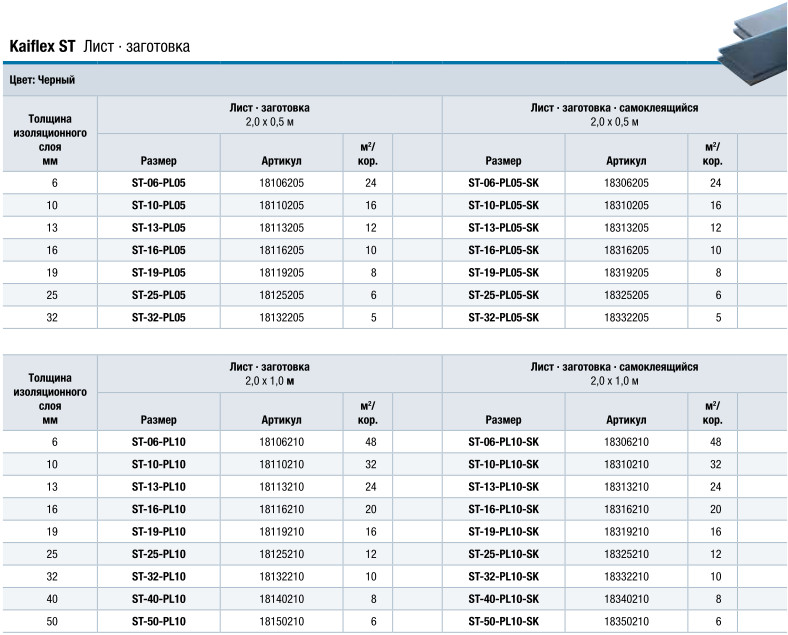The width and height of the screenshot is (788, 635).
Task: Click article number 18310205
Action: tap(626, 205)
